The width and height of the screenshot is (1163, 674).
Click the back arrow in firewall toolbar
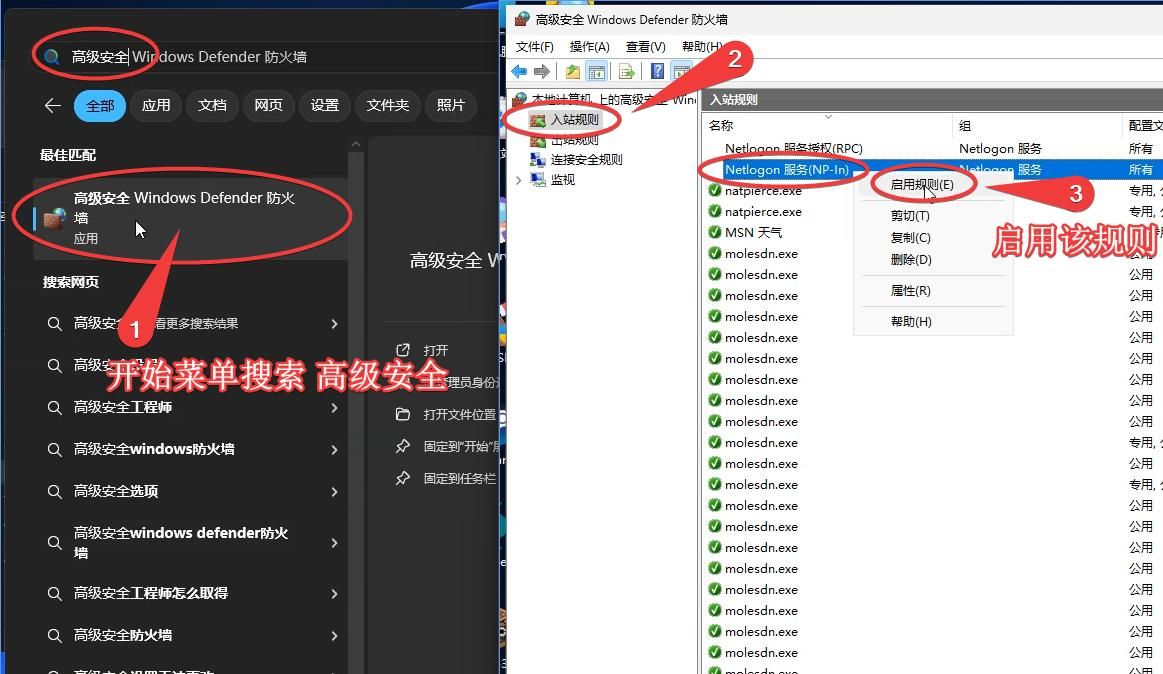pyautogui.click(x=519, y=71)
